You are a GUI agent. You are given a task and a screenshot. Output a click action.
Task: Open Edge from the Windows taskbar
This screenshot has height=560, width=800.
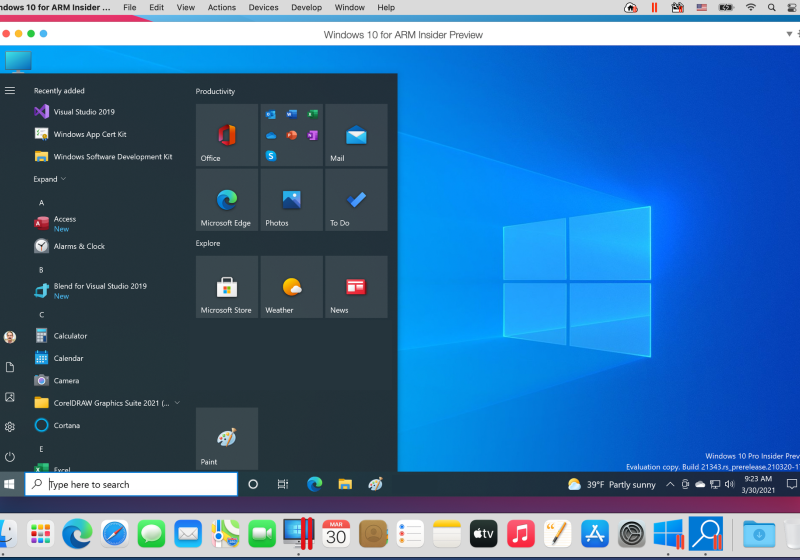[x=314, y=484]
